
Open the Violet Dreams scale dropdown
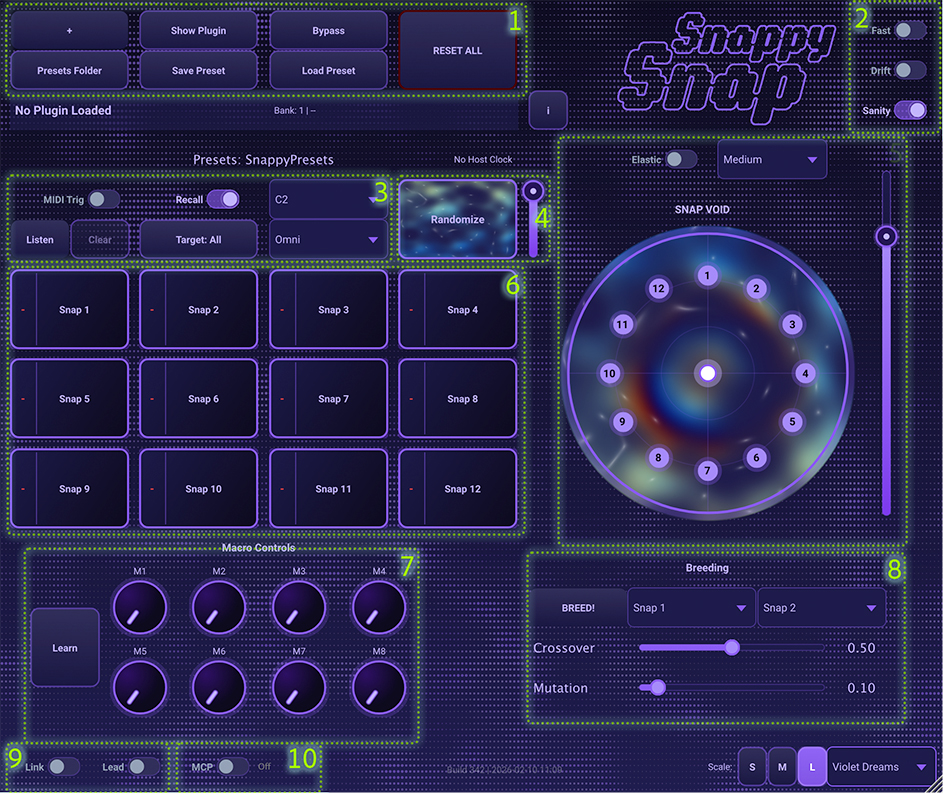tap(880, 766)
